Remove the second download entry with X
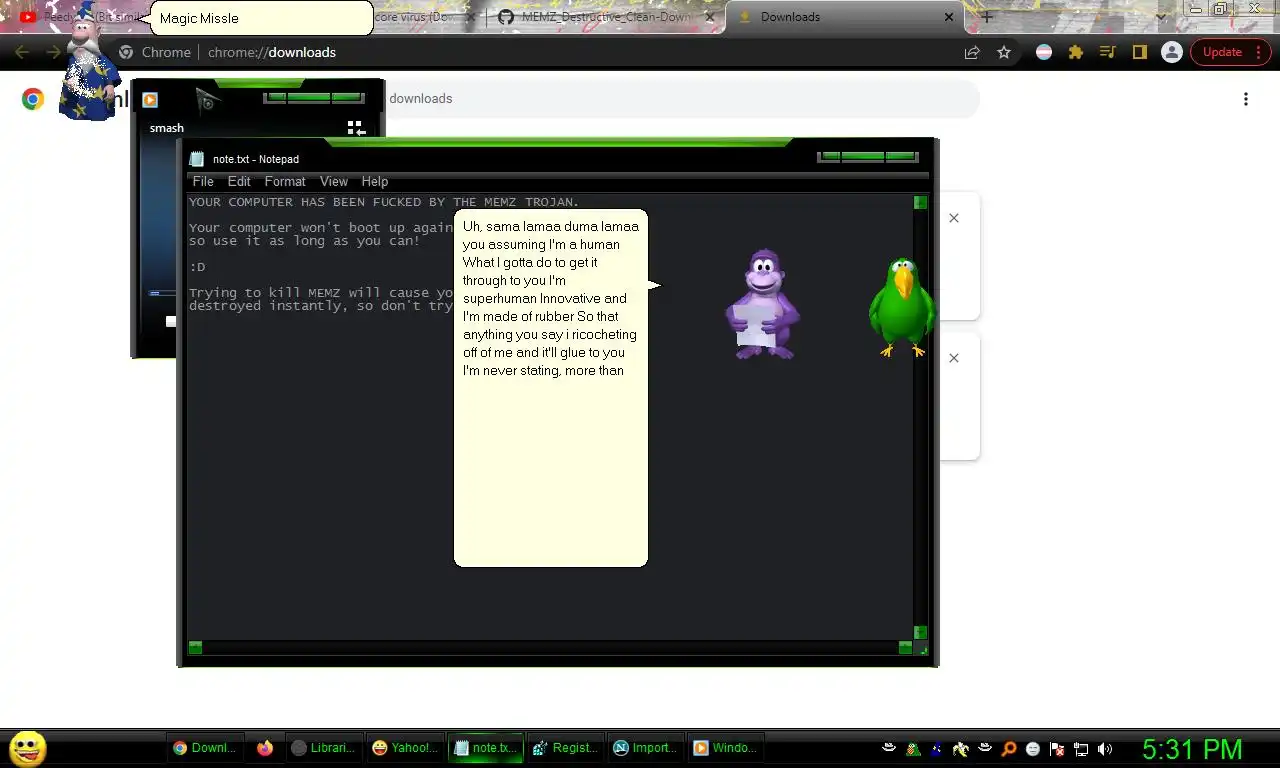 tap(954, 358)
